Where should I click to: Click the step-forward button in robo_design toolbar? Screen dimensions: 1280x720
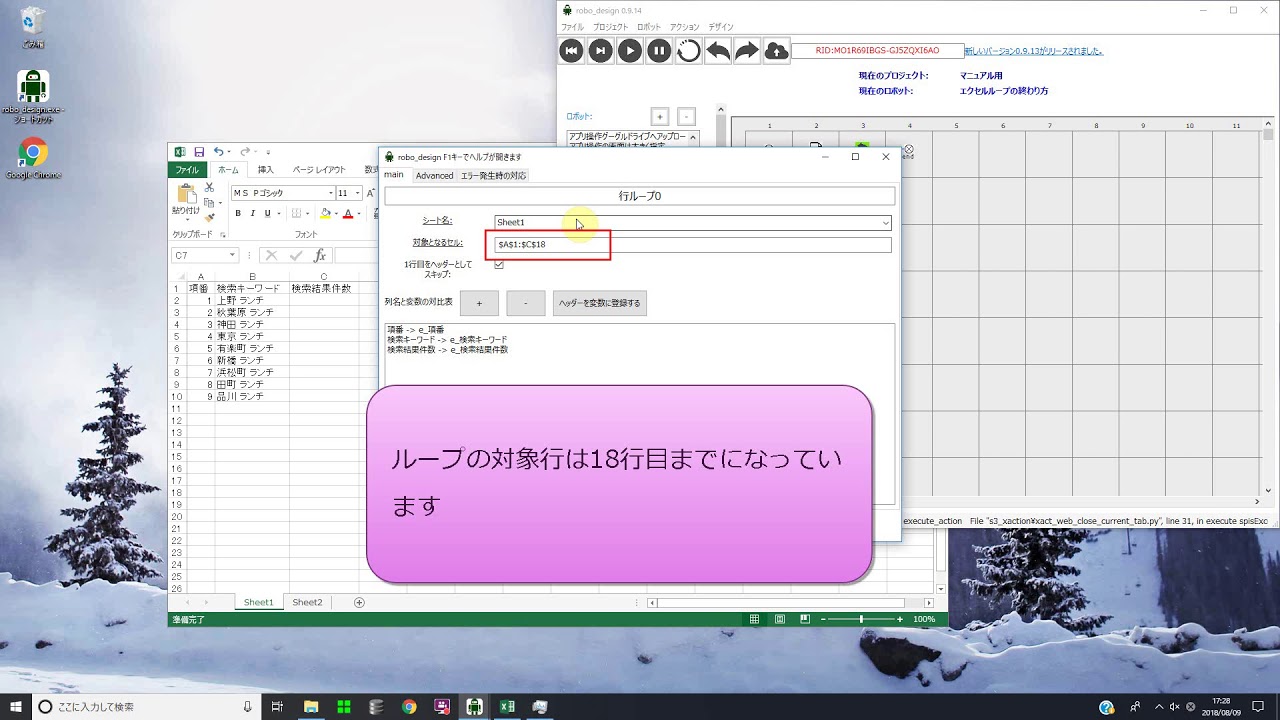point(600,51)
